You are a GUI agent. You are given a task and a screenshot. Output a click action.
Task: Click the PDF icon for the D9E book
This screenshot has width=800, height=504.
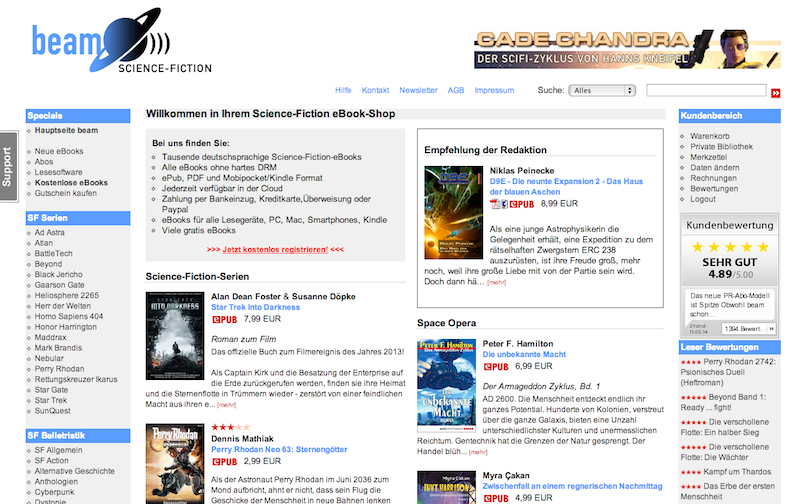click(495, 203)
